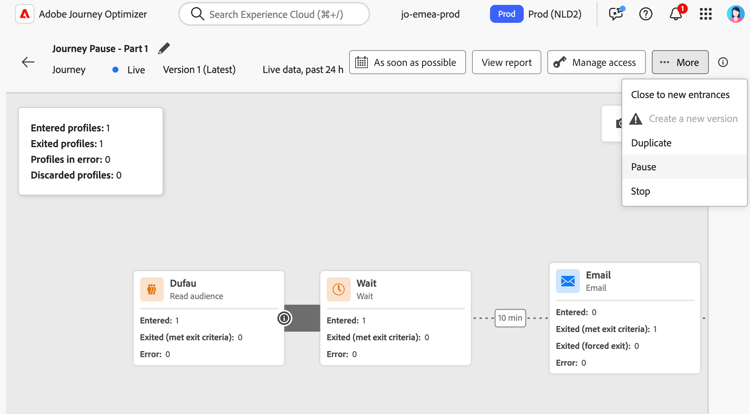The width and height of the screenshot is (750, 414).
Task: Open the help question mark icon
Action: 646,14
